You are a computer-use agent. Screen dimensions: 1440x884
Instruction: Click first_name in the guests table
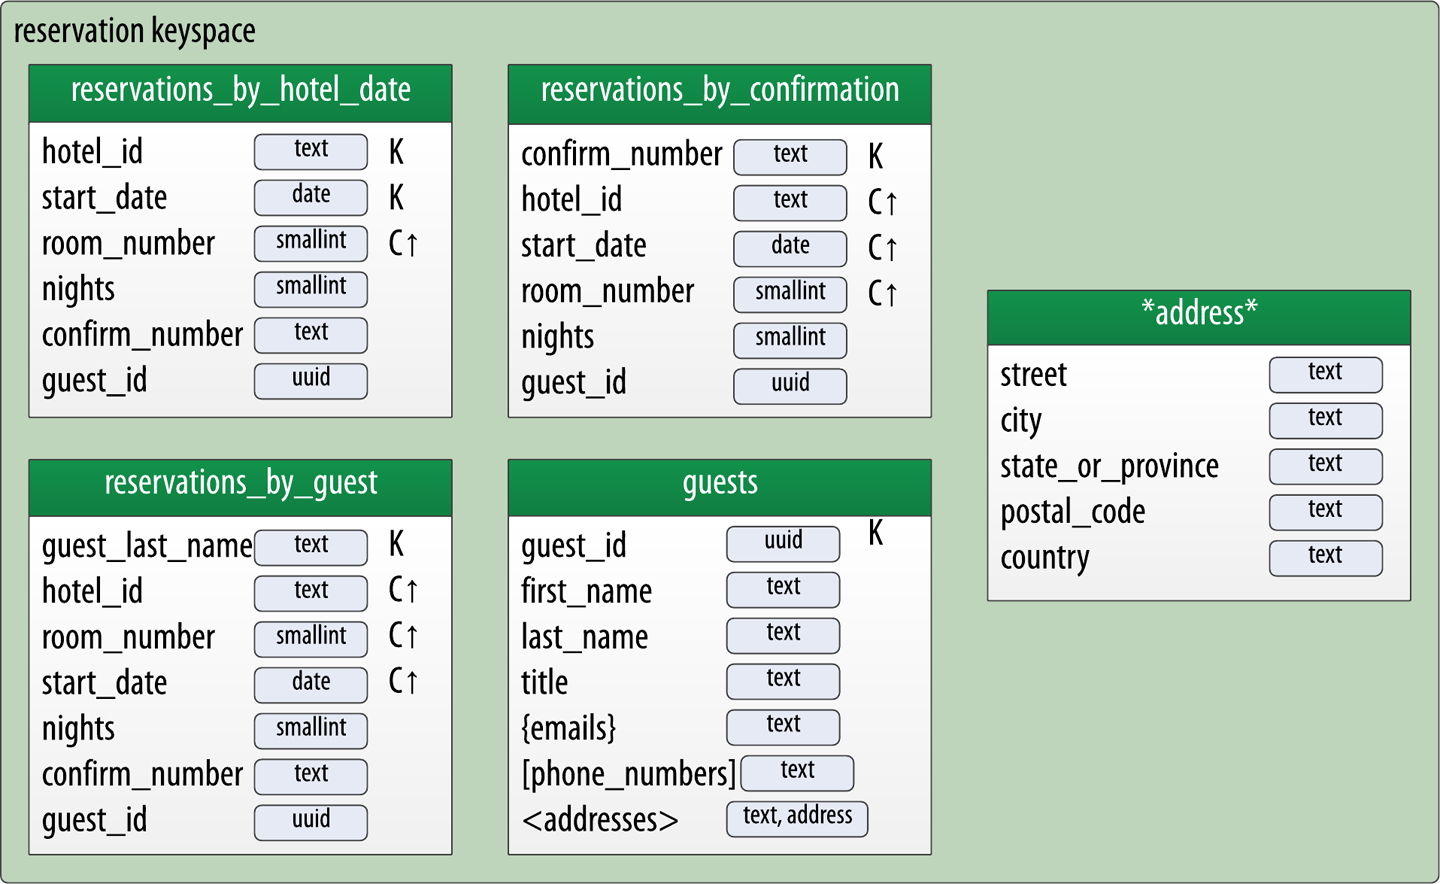pos(586,592)
